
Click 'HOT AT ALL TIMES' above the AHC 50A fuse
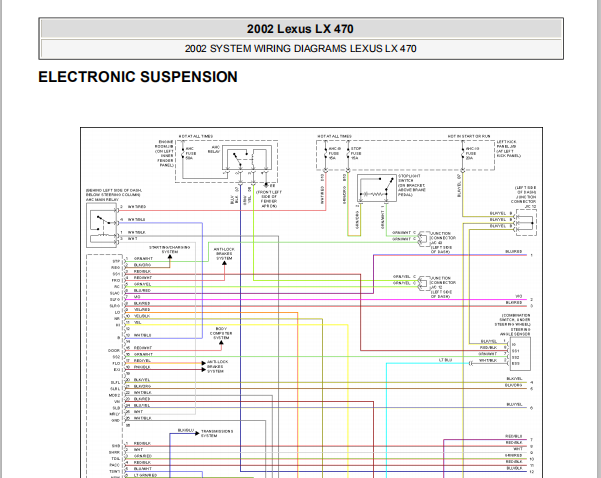195,136
